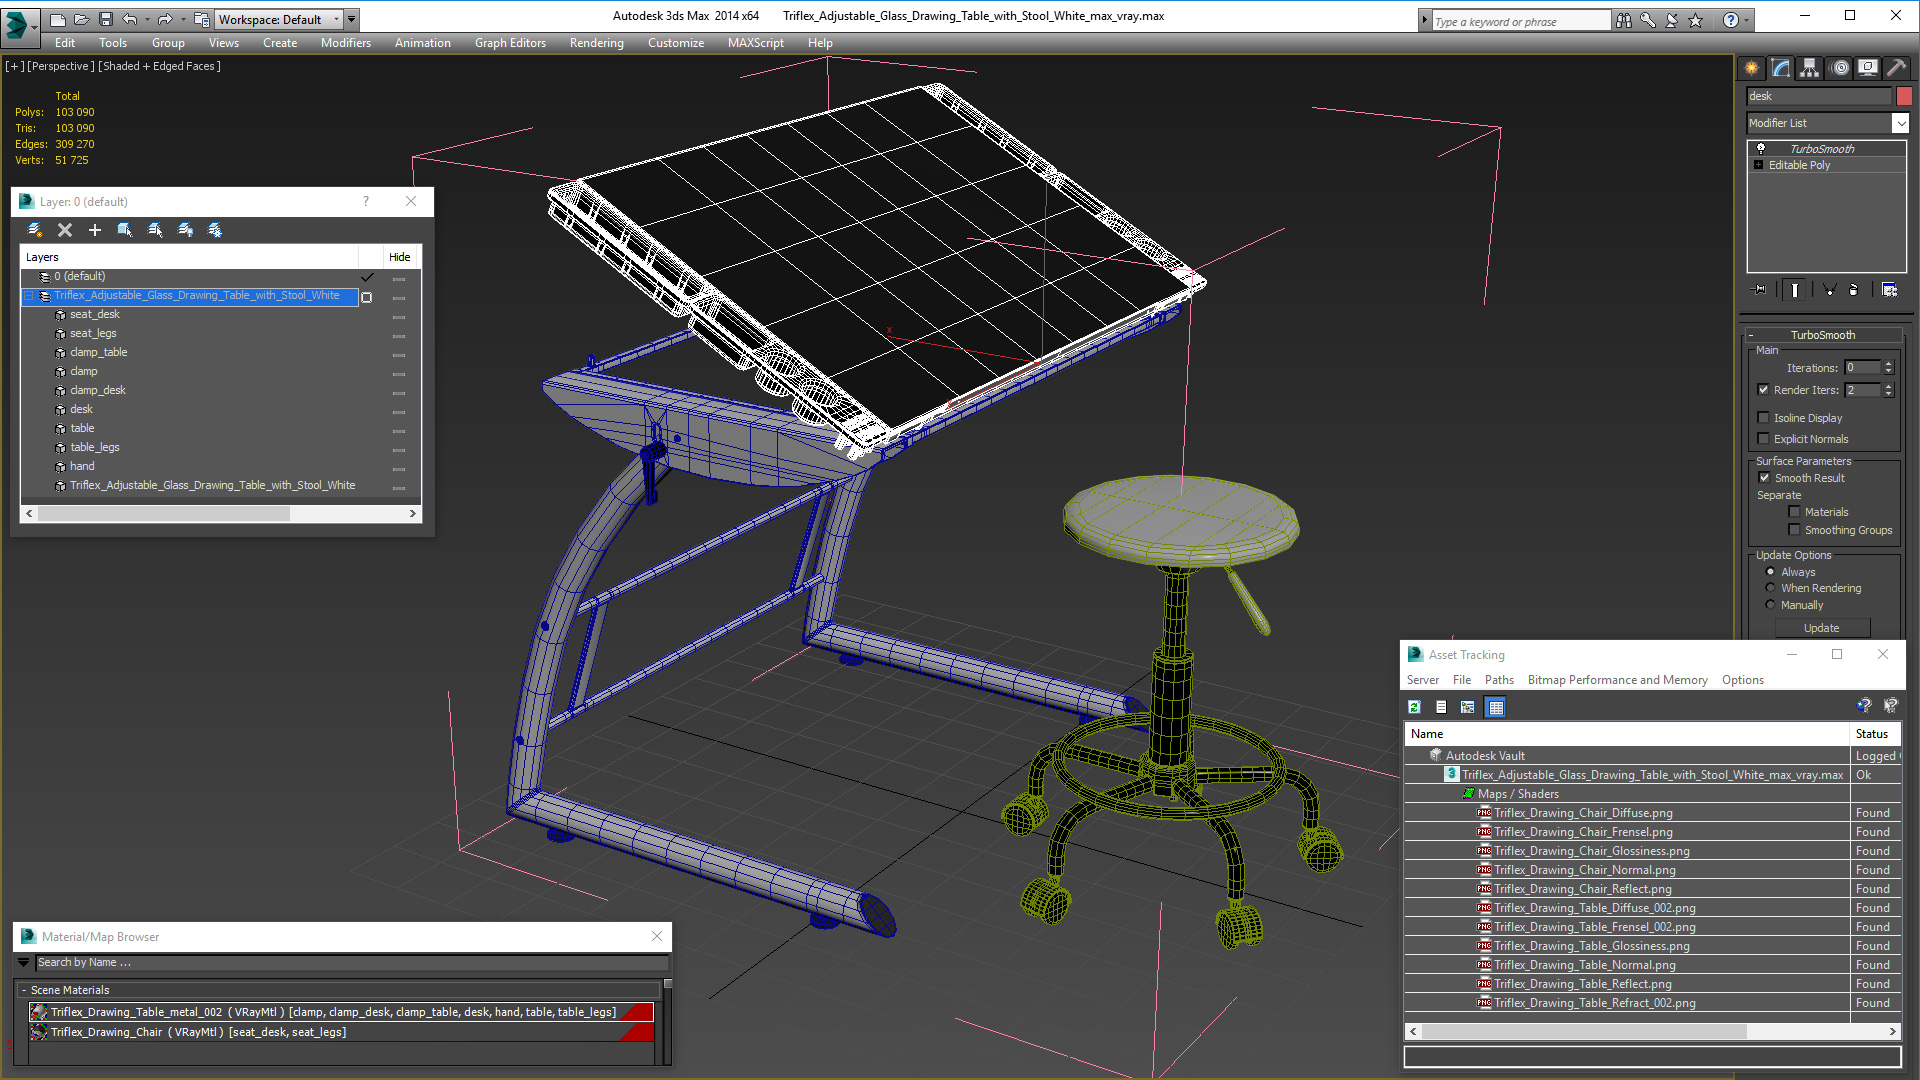Click Configure Modifier Sets icon
This screenshot has height=1080, width=1920.
(1889, 290)
